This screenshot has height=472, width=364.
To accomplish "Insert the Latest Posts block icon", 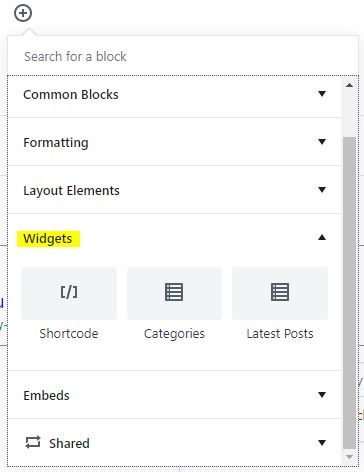I will coord(280,292).
